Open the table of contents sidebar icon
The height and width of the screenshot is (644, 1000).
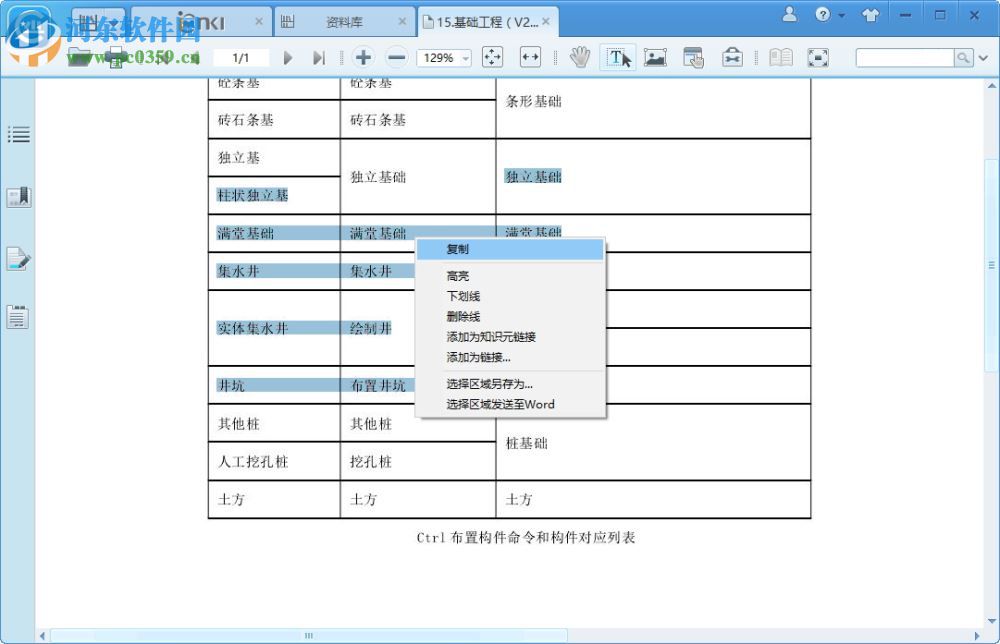tap(18, 135)
